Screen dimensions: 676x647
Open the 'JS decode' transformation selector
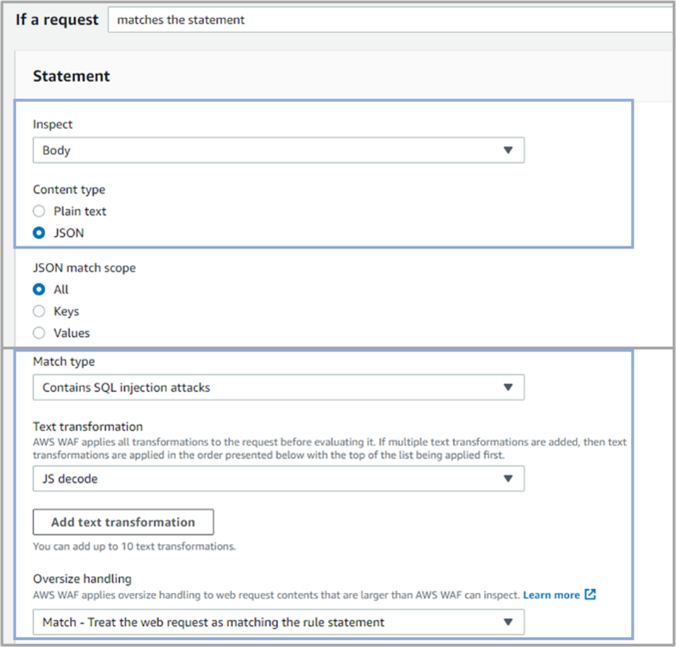[x=270, y=479]
